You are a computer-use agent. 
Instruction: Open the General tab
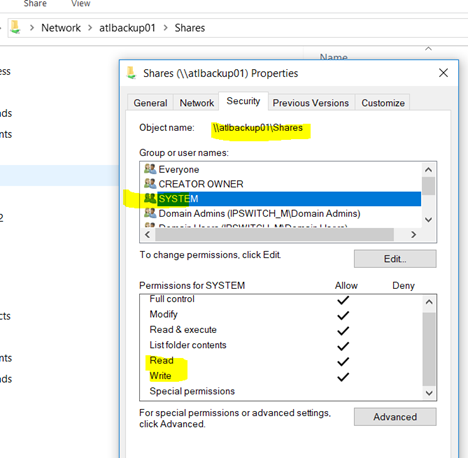tap(150, 103)
